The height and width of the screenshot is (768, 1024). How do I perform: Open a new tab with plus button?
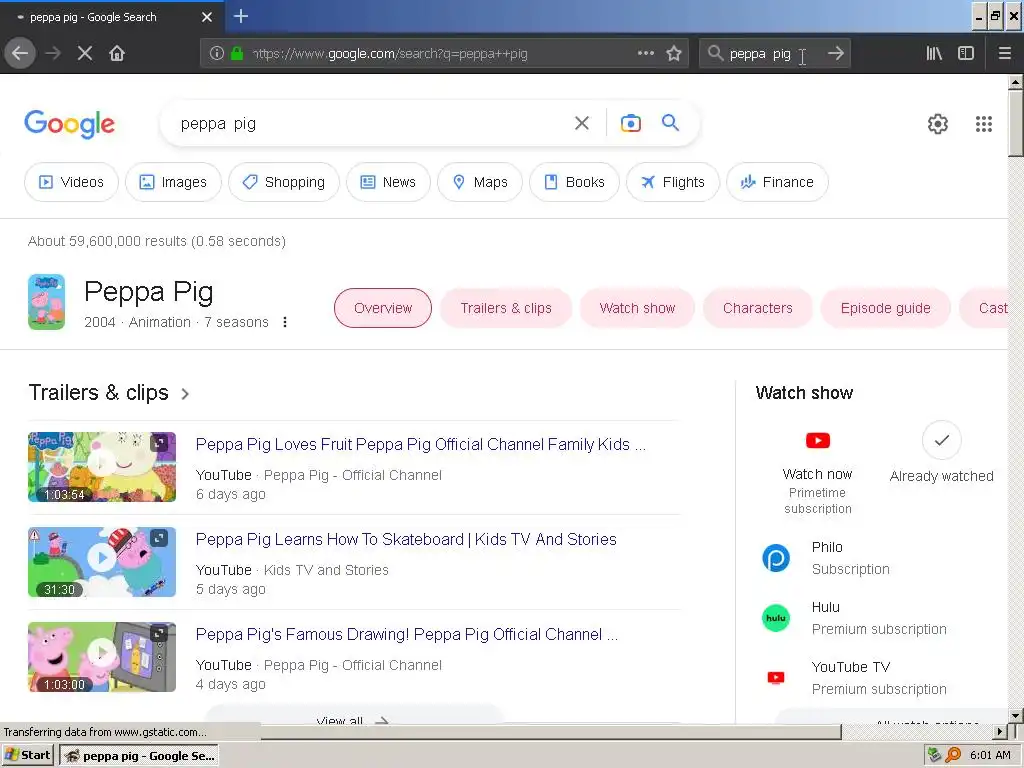click(x=240, y=16)
